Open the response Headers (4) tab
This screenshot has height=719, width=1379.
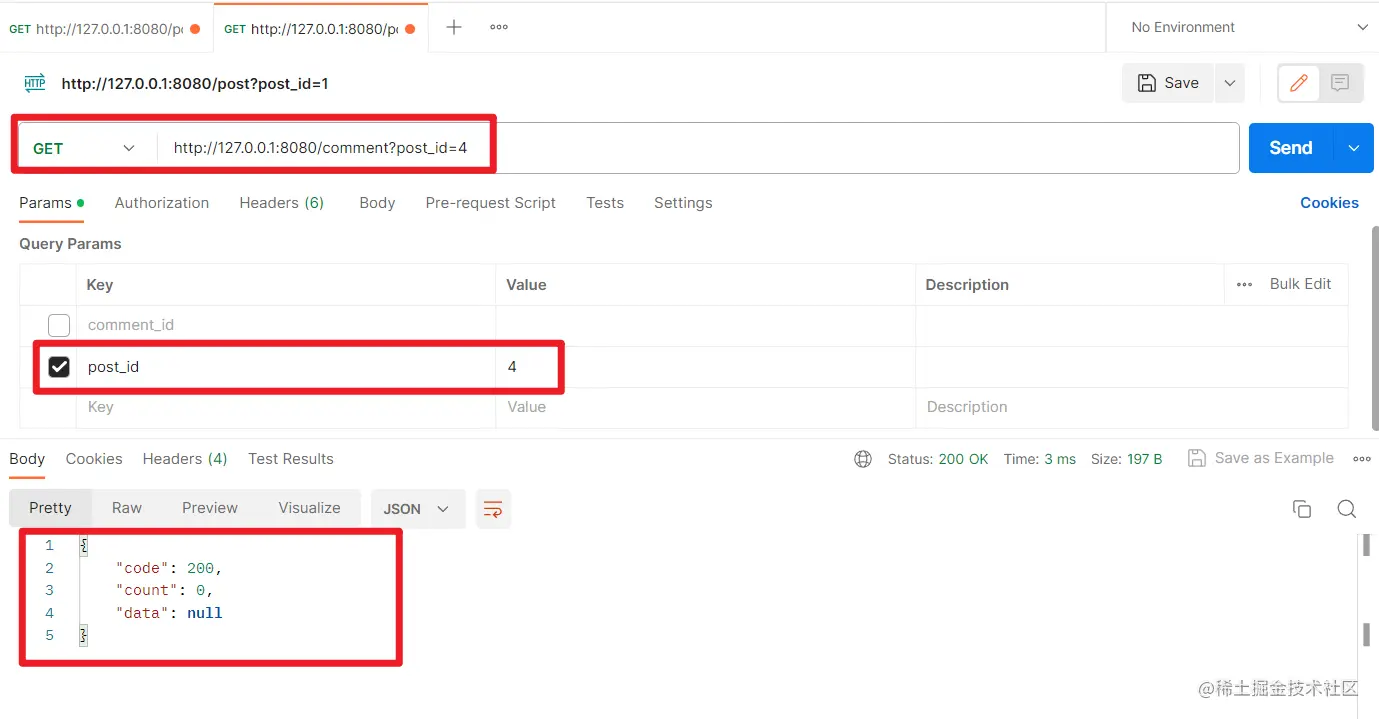pos(185,459)
